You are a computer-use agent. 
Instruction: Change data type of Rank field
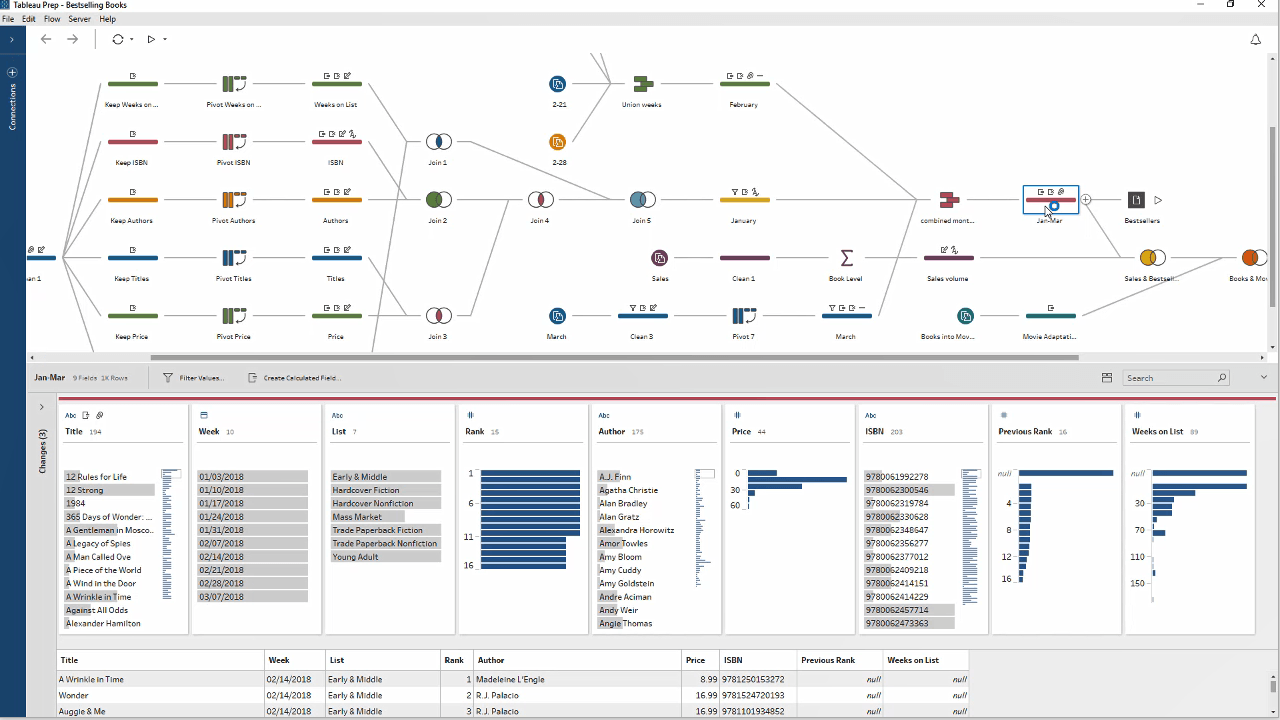(x=470, y=415)
